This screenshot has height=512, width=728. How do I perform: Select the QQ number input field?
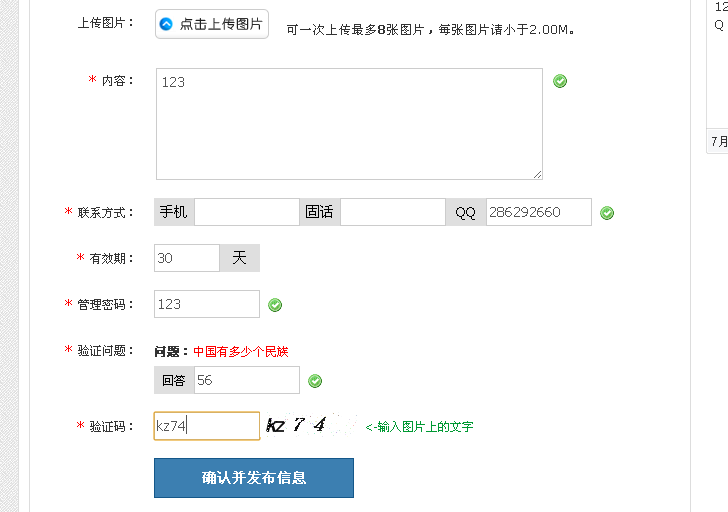point(538,213)
